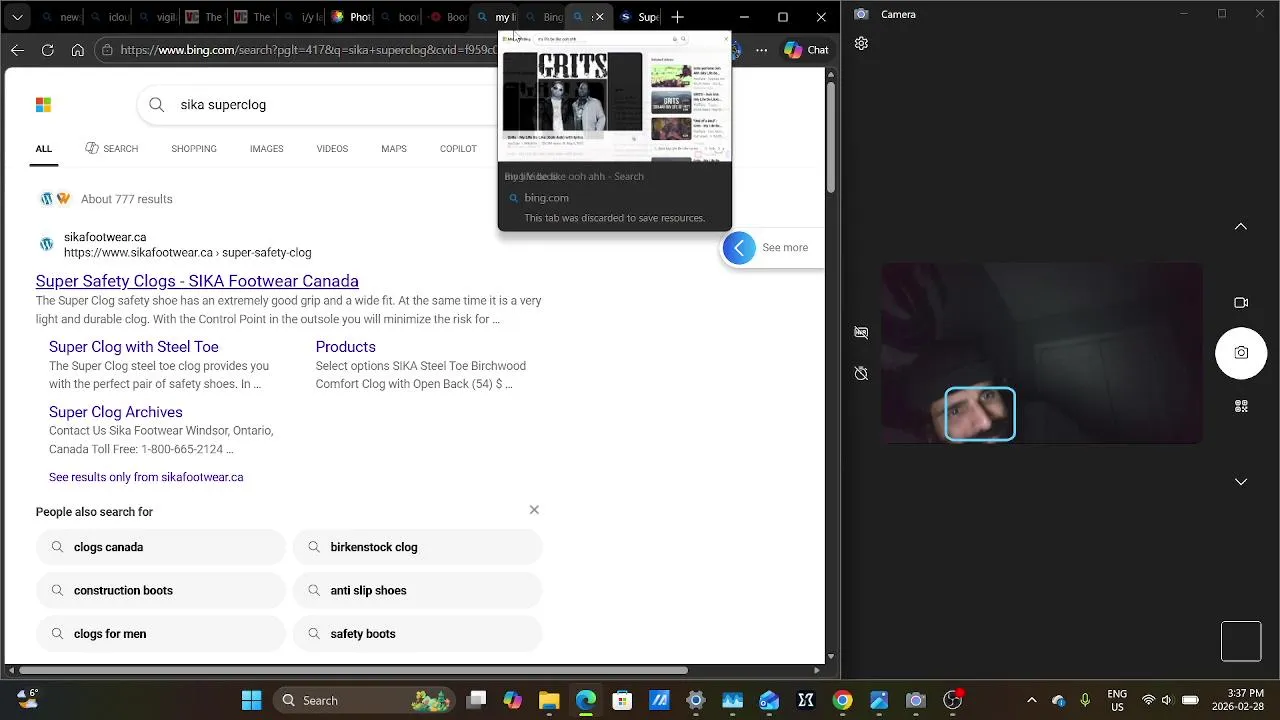
Task: Toggle the Camera photo timer
Action: [x=861, y=373]
